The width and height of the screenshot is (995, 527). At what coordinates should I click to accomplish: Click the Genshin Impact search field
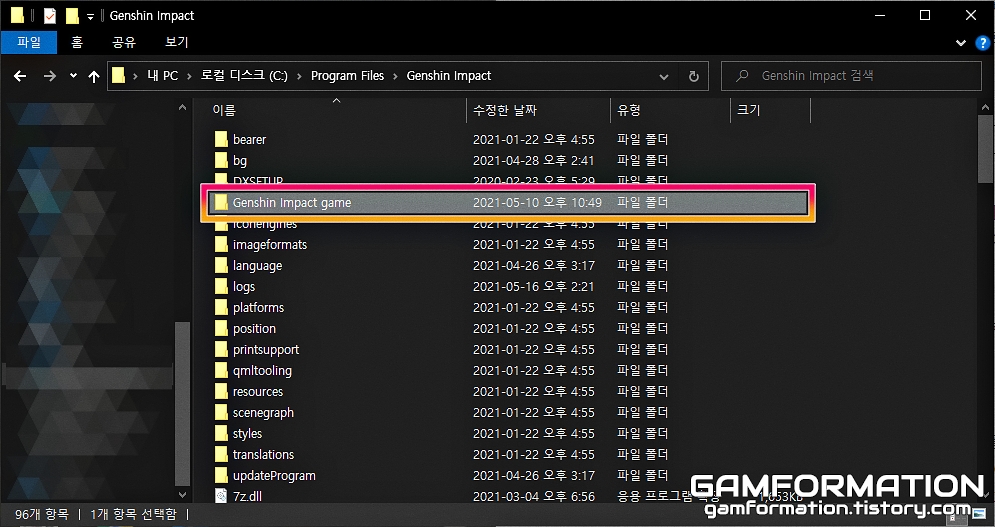click(x=851, y=76)
